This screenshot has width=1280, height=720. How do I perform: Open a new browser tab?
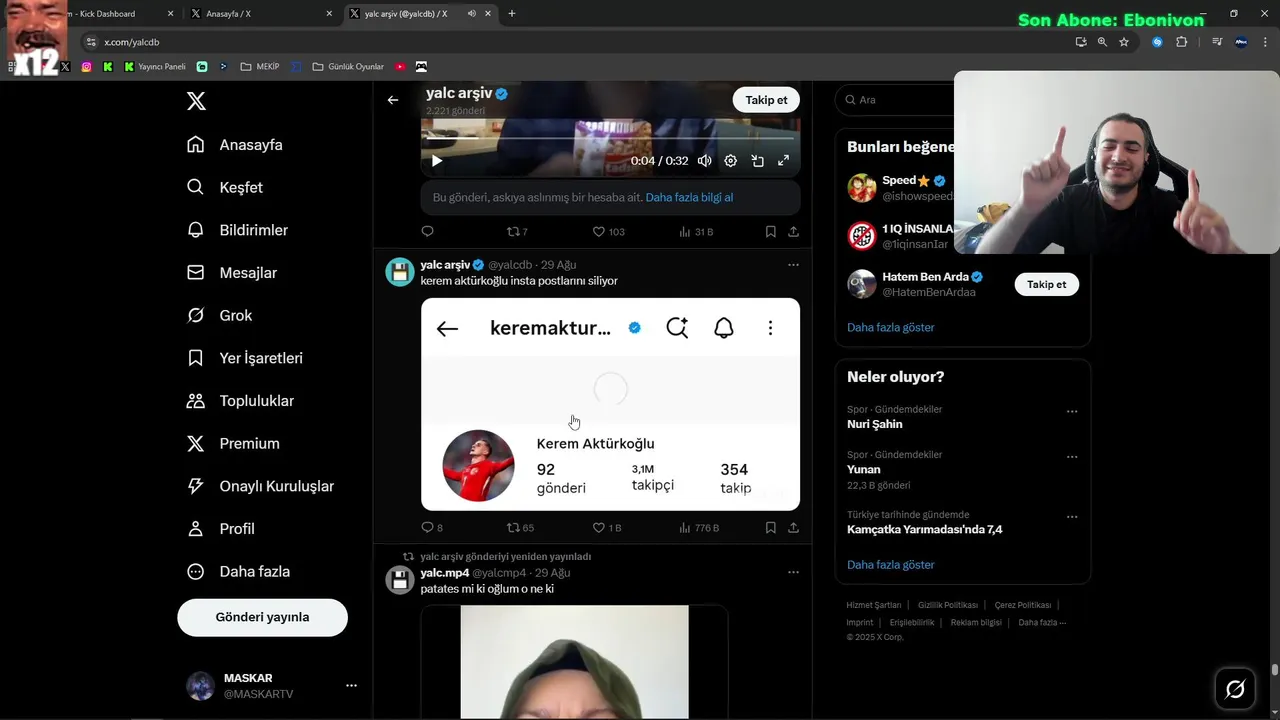(512, 14)
